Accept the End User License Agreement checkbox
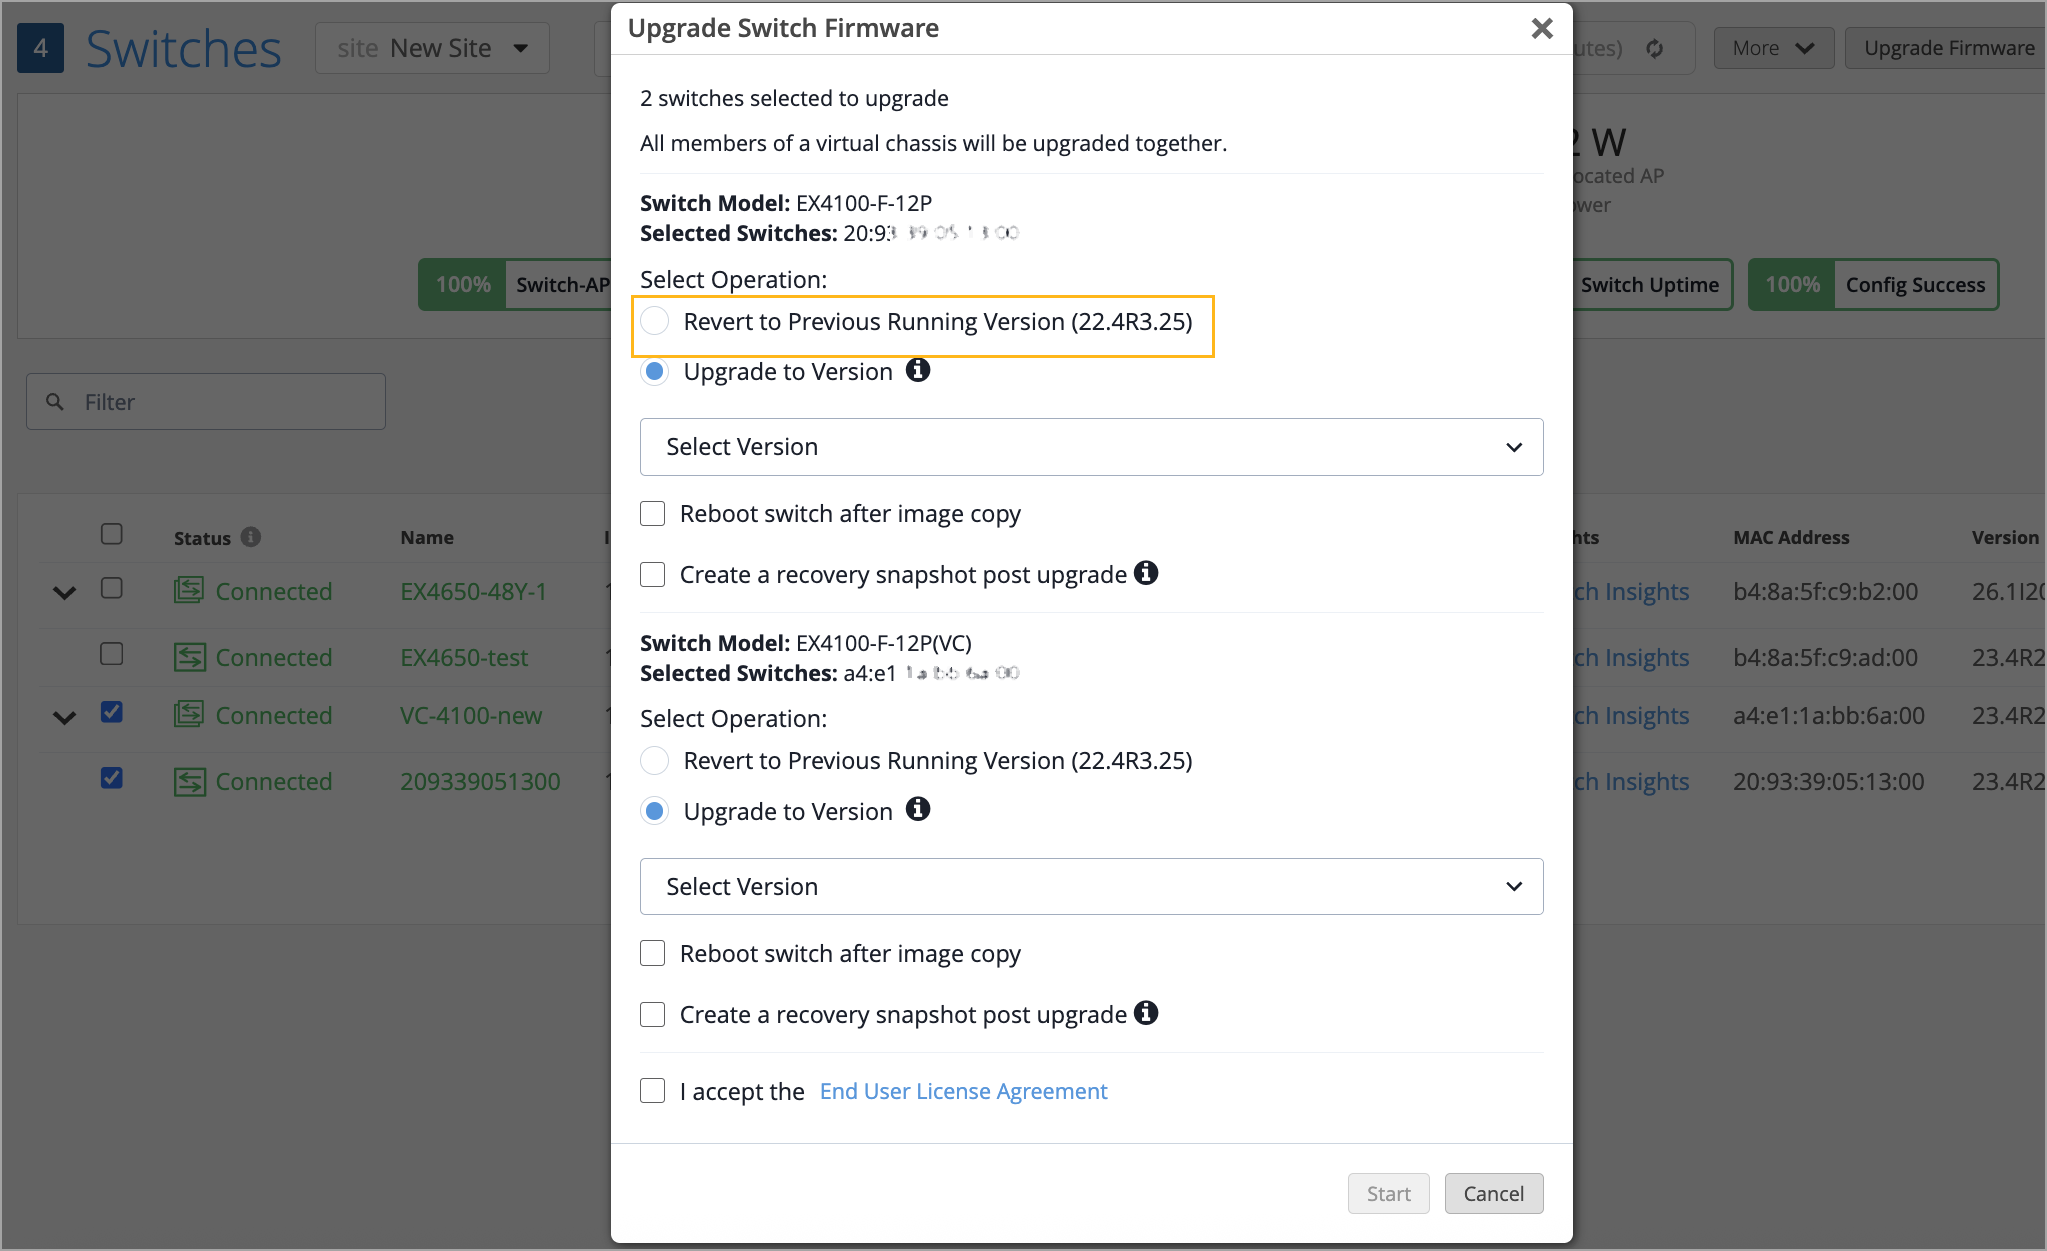 [x=653, y=1091]
